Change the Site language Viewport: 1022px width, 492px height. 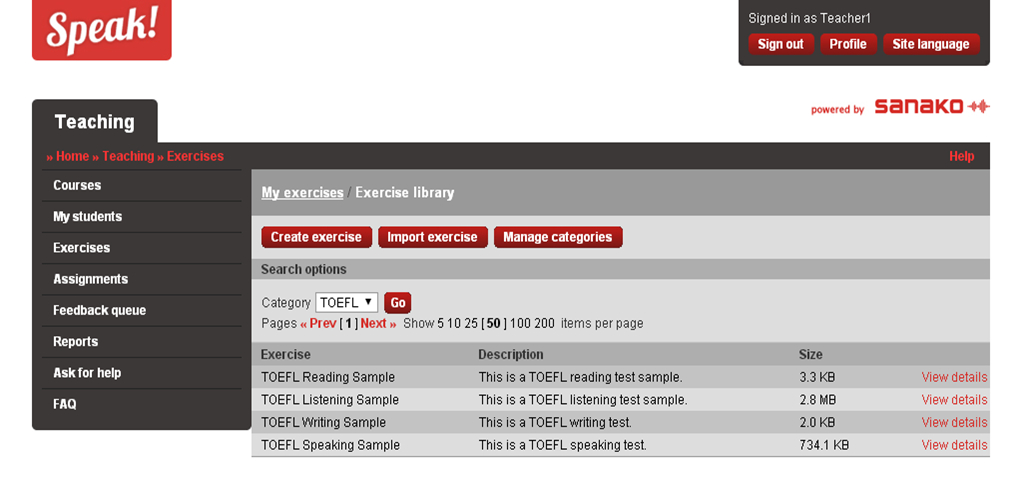(931, 44)
